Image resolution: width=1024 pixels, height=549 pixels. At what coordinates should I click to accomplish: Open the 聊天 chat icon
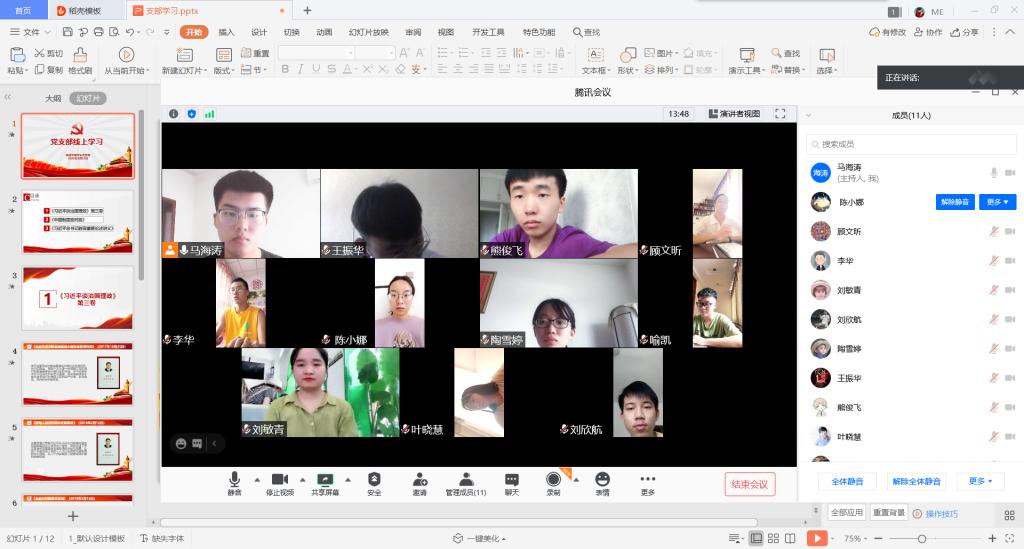pos(512,480)
